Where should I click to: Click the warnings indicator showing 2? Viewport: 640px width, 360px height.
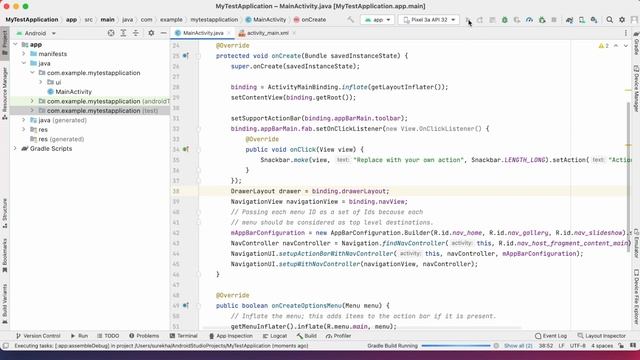[604, 46]
